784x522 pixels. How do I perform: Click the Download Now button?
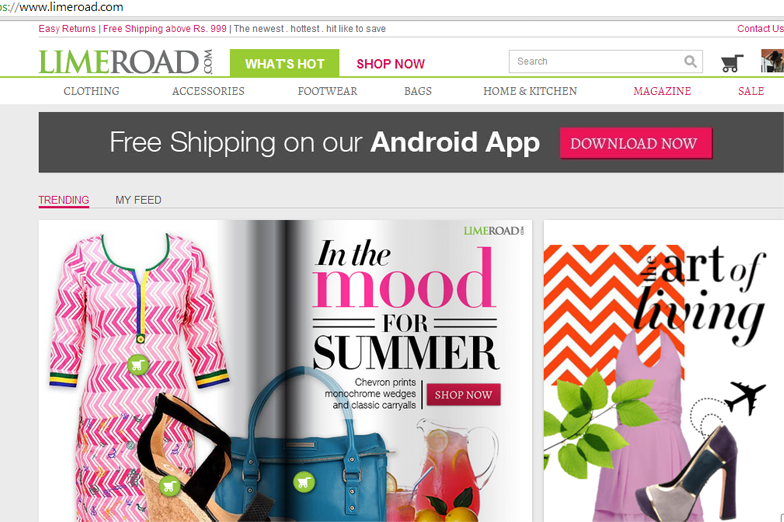pyautogui.click(x=636, y=144)
